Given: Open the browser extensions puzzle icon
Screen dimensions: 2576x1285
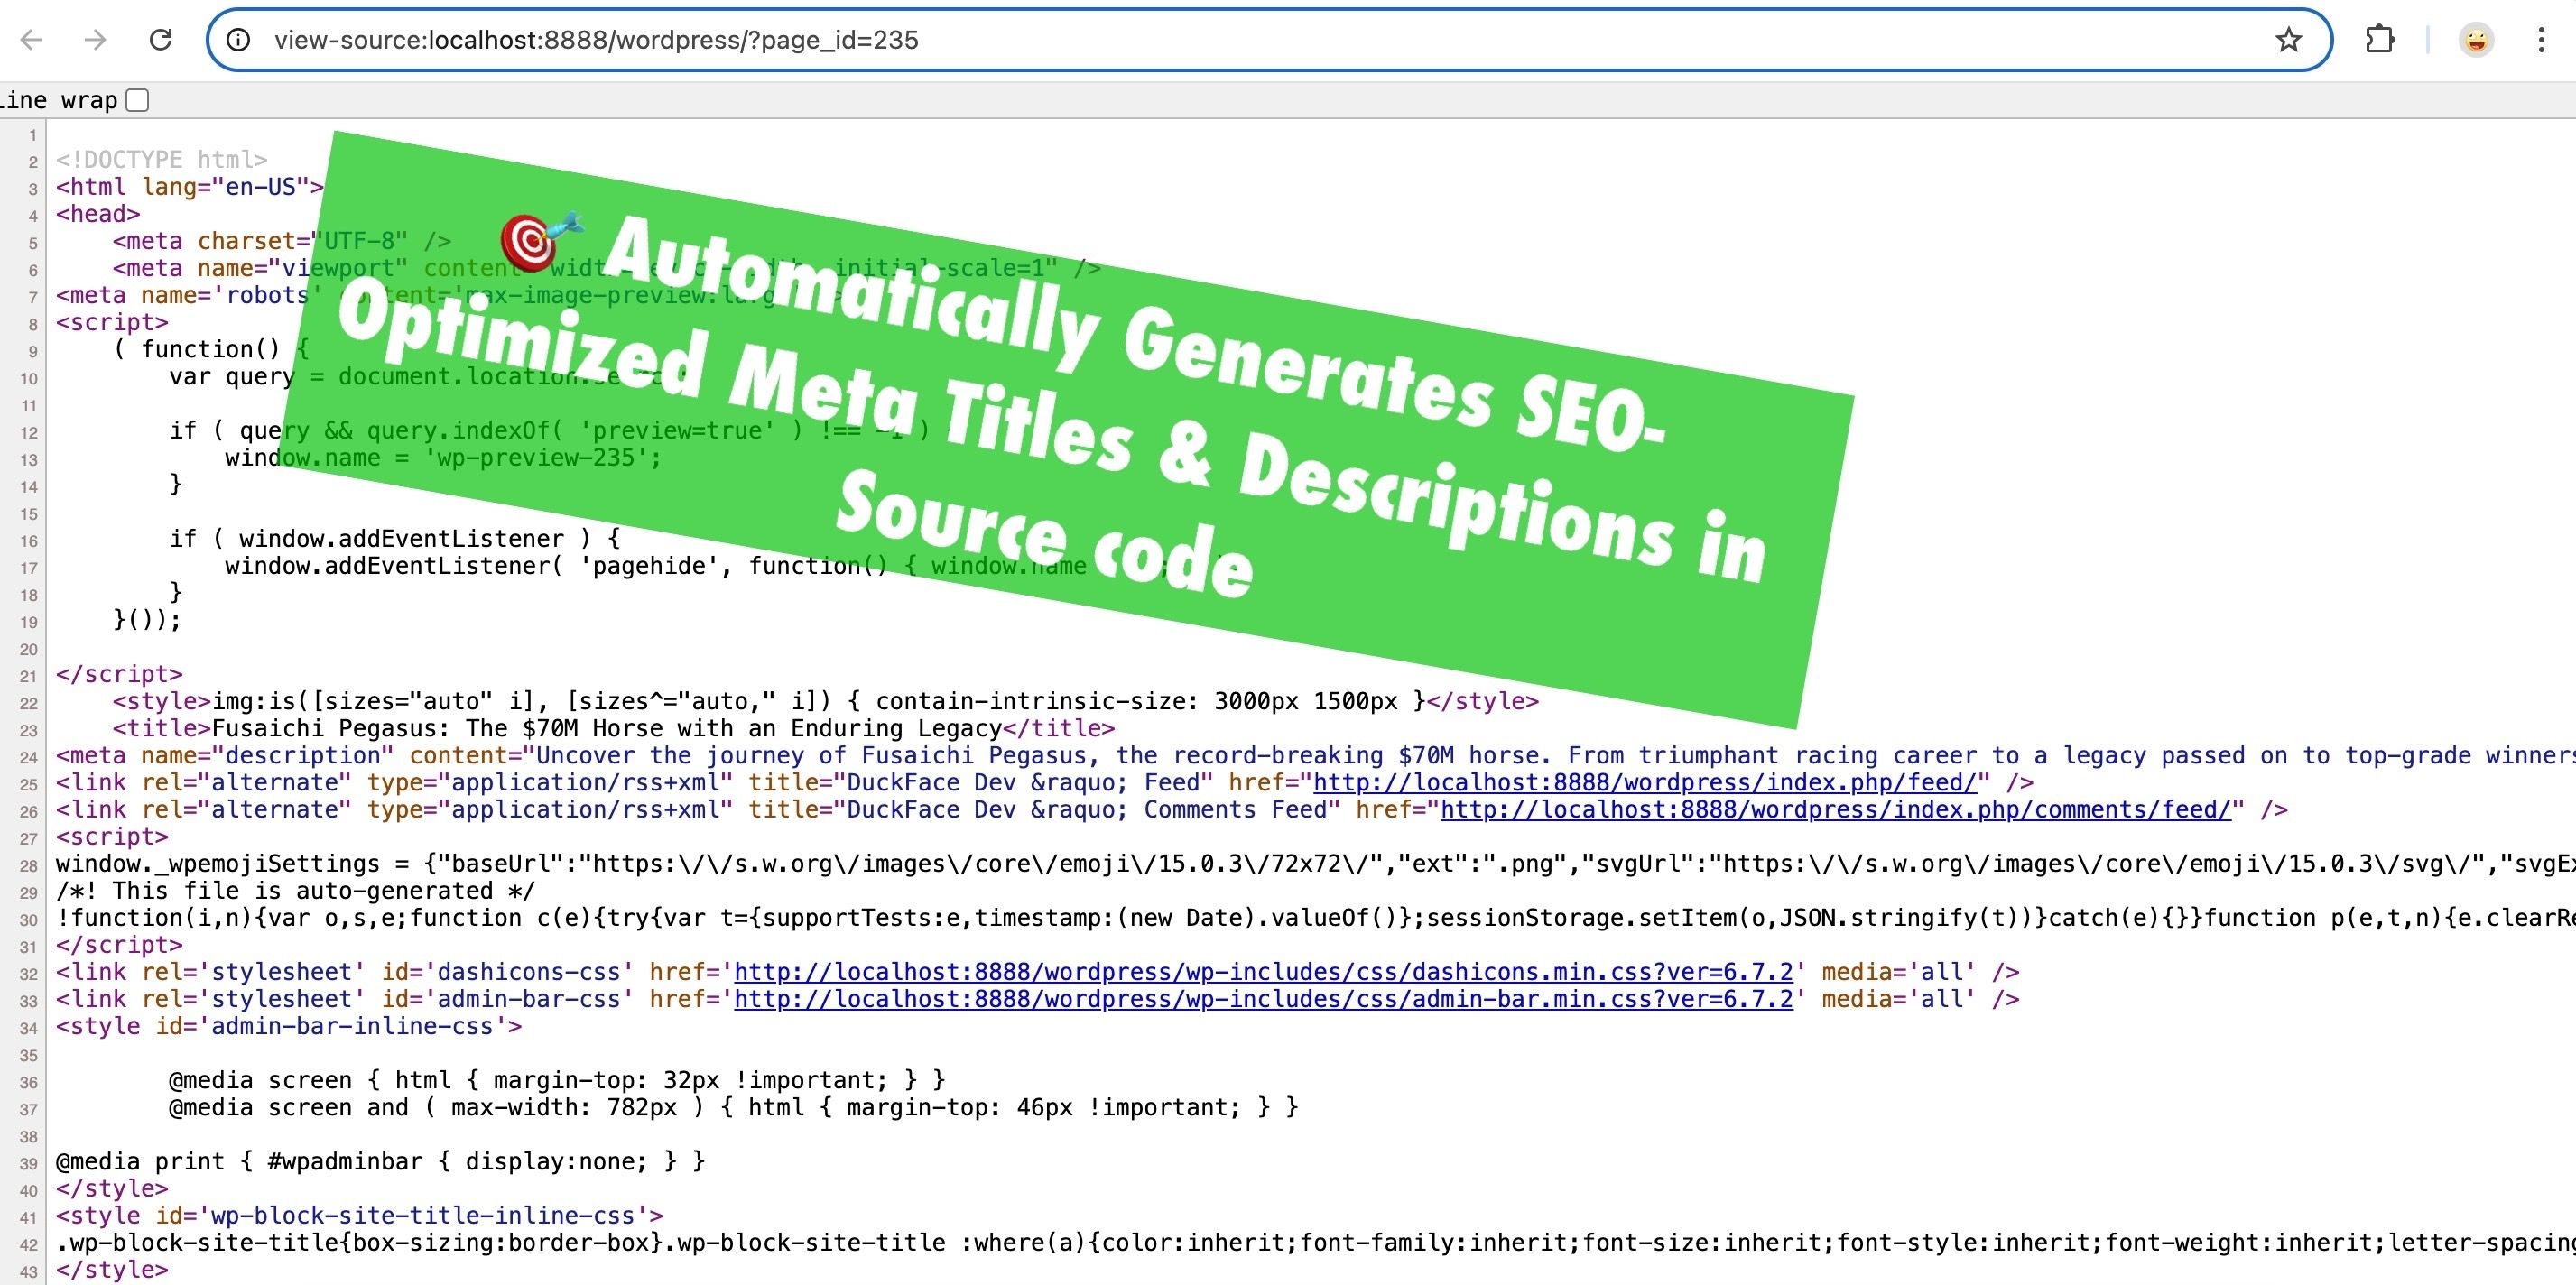Looking at the screenshot, I should pyautogui.click(x=2380, y=40).
